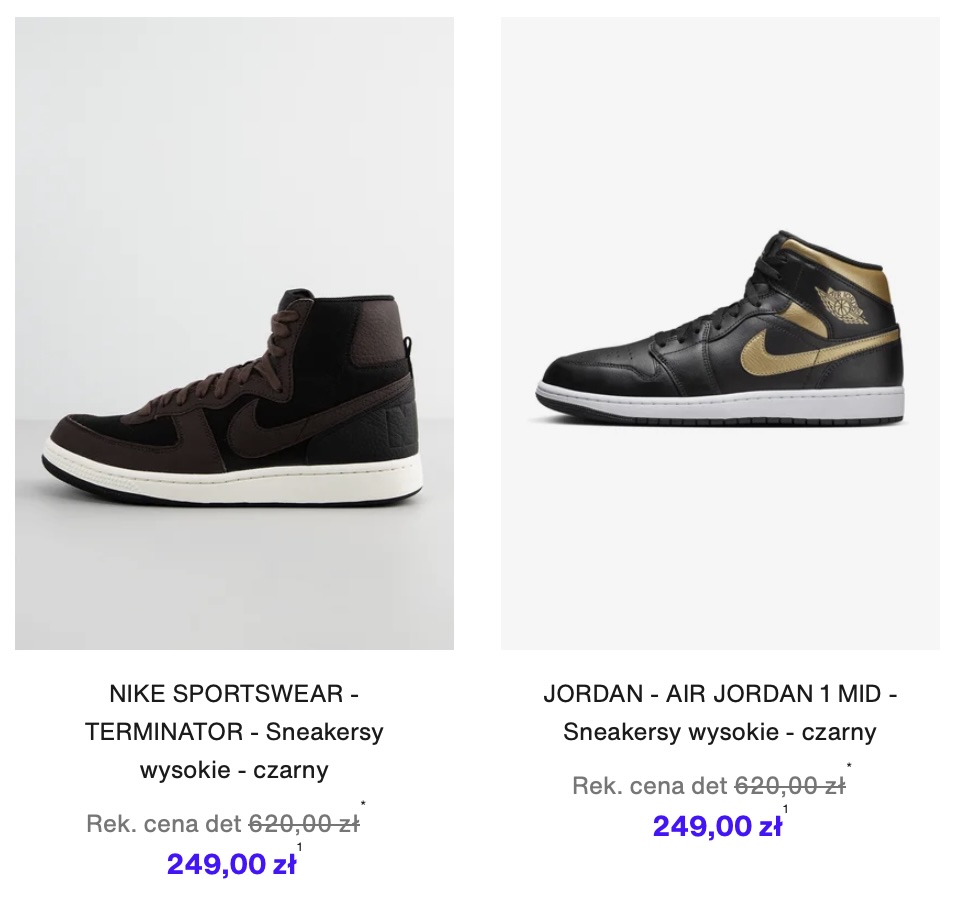Click the gold Wings logo on Jordan ankle

click(x=842, y=304)
